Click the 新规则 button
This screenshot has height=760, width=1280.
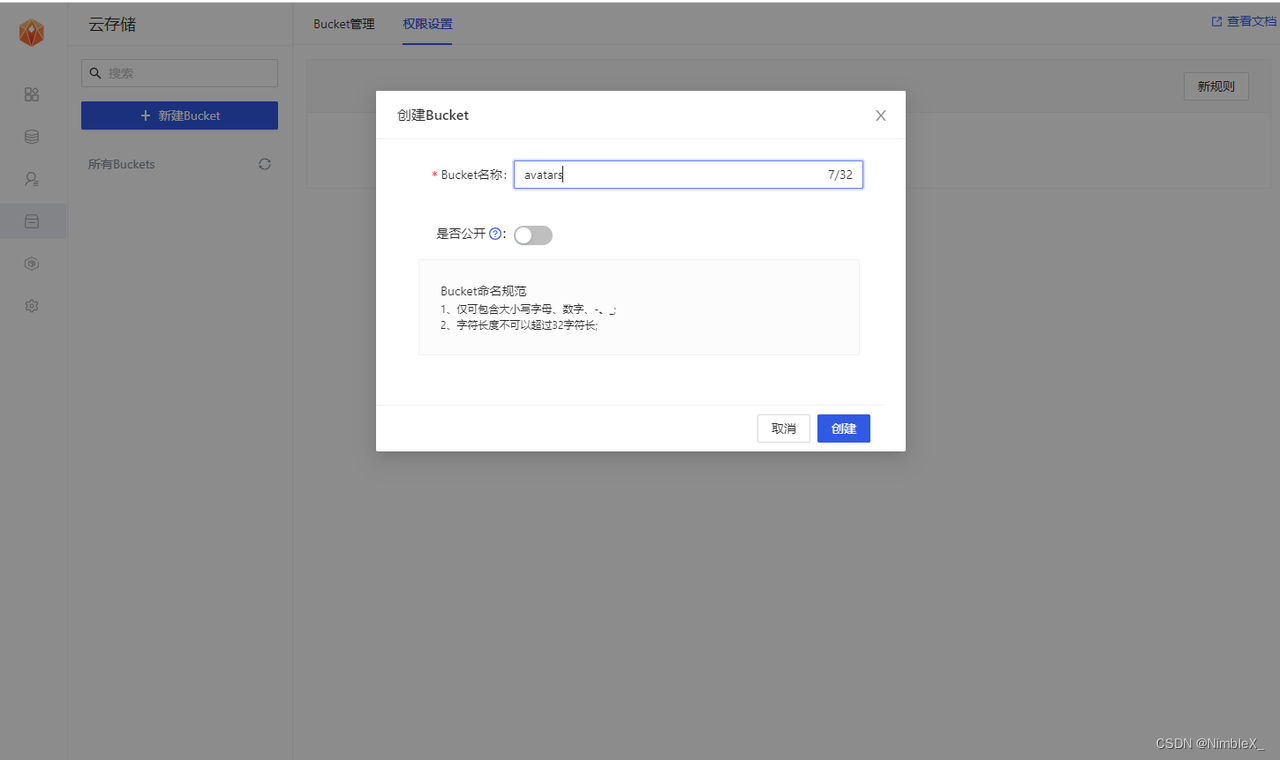(x=1216, y=86)
